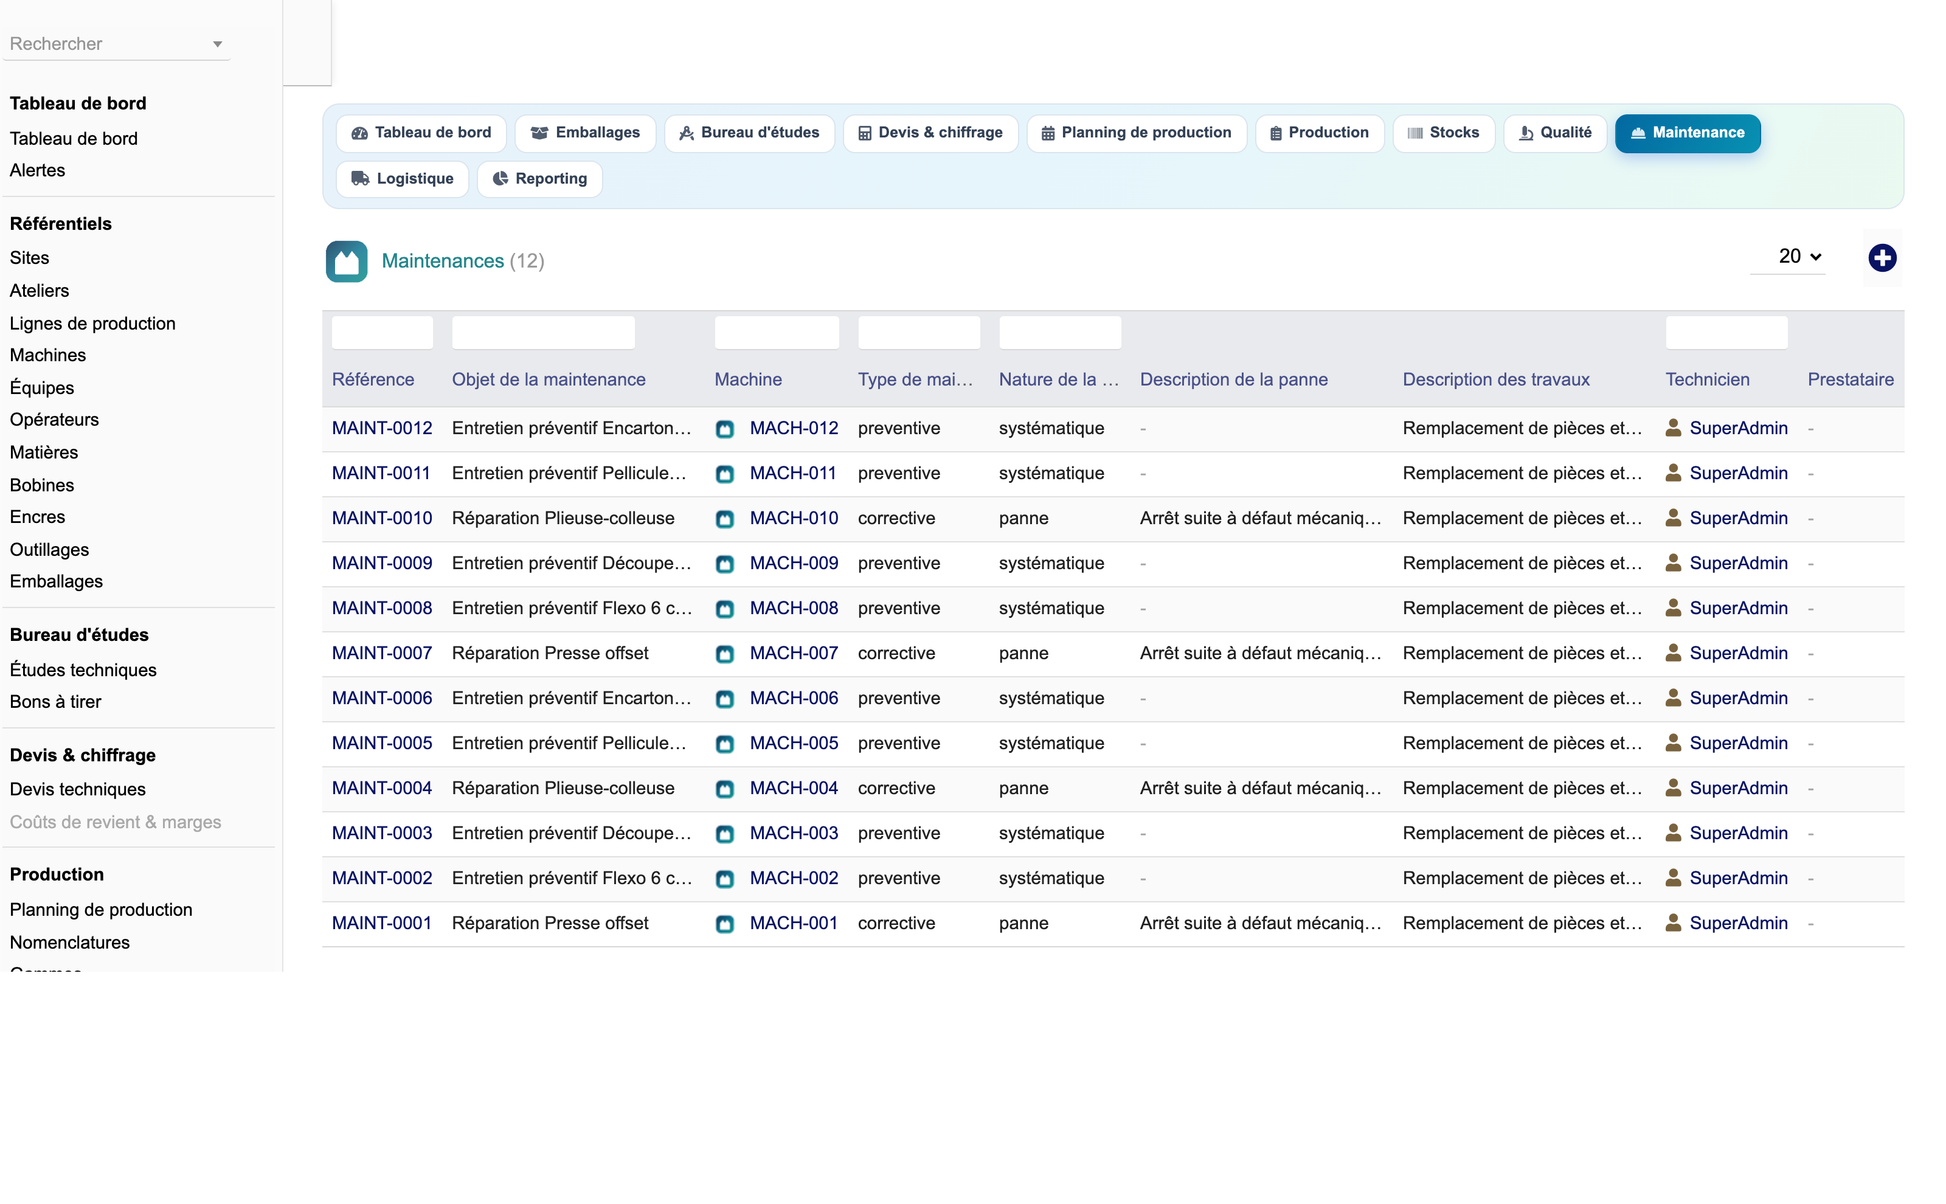1946x1204 pixels.
Task: Open the Tableau de bord tab
Action: pos(421,133)
